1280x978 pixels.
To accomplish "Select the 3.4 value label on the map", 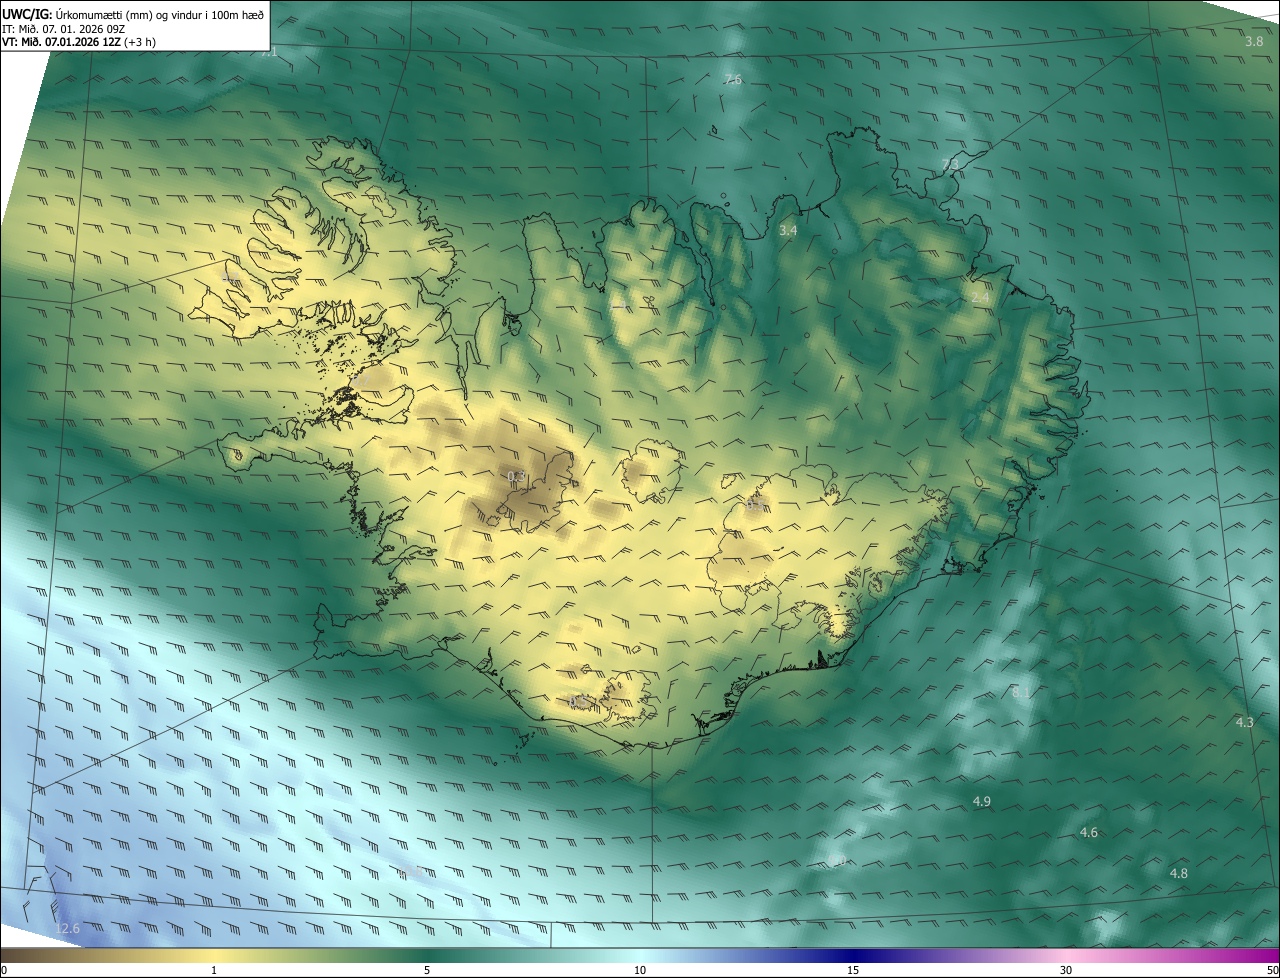I will 788,231.
